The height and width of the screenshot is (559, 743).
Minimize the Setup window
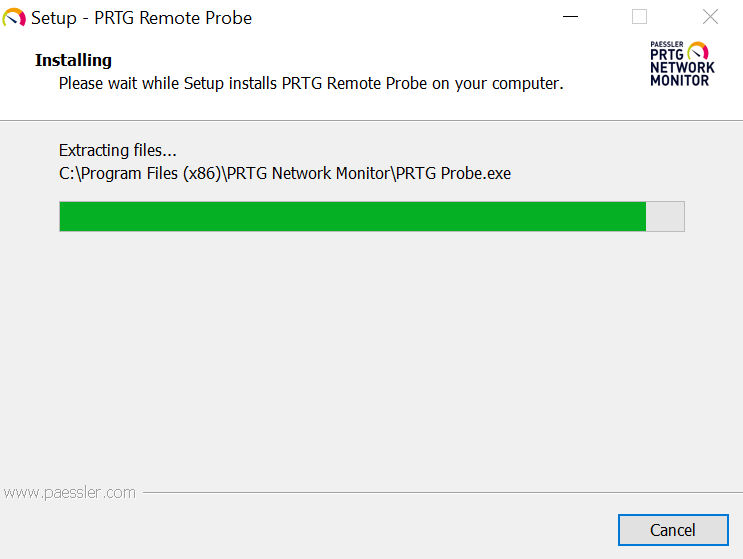(570, 17)
